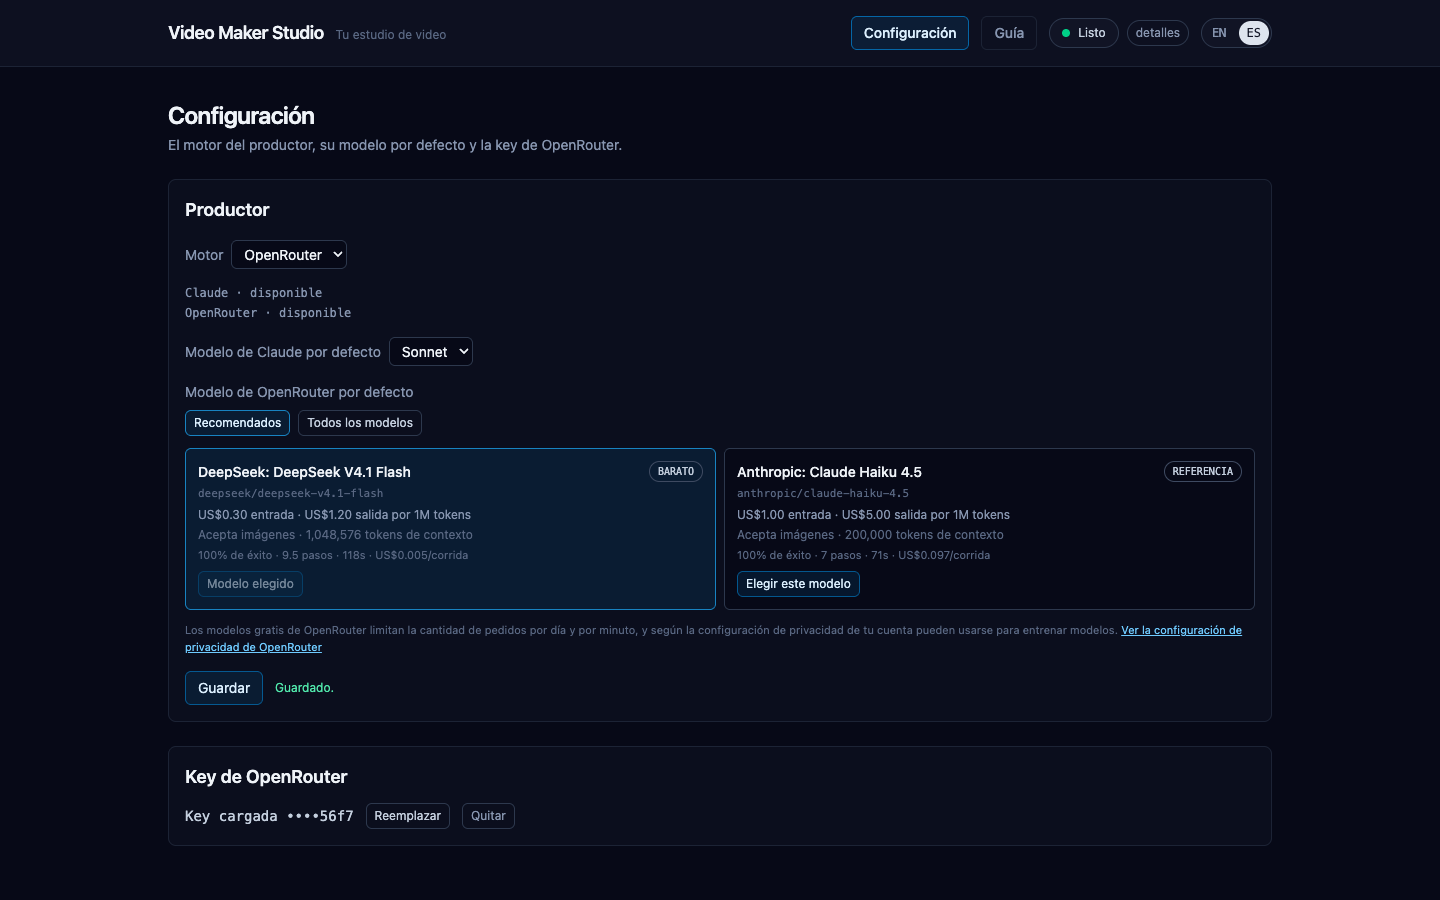Click the Key de OpenRouter heading
The height and width of the screenshot is (900, 1440).
click(x=266, y=777)
